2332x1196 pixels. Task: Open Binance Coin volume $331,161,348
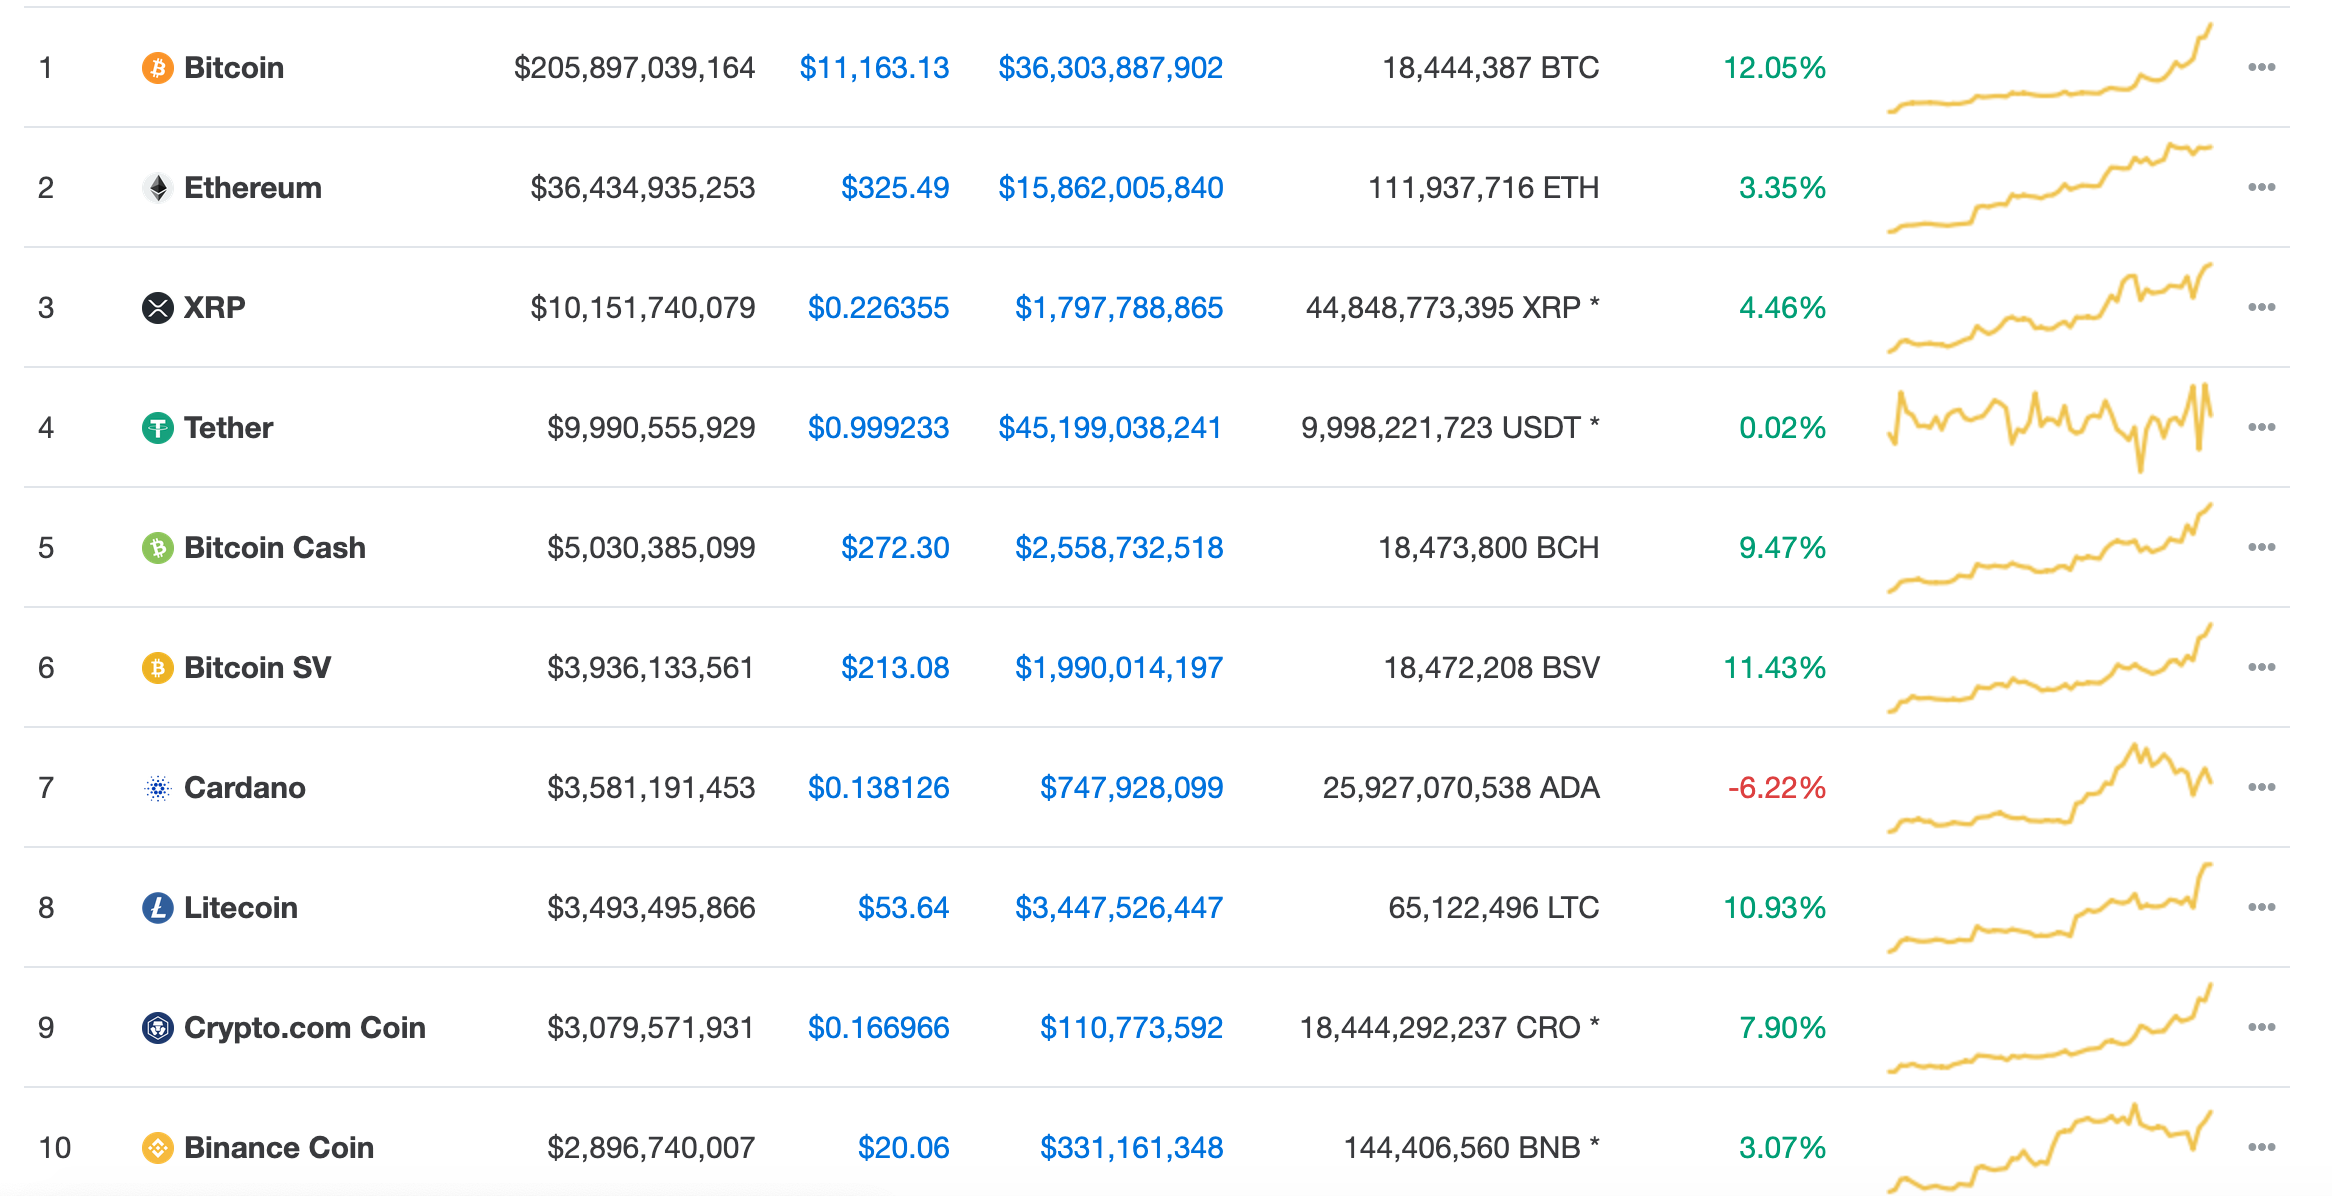(x=1131, y=1148)
